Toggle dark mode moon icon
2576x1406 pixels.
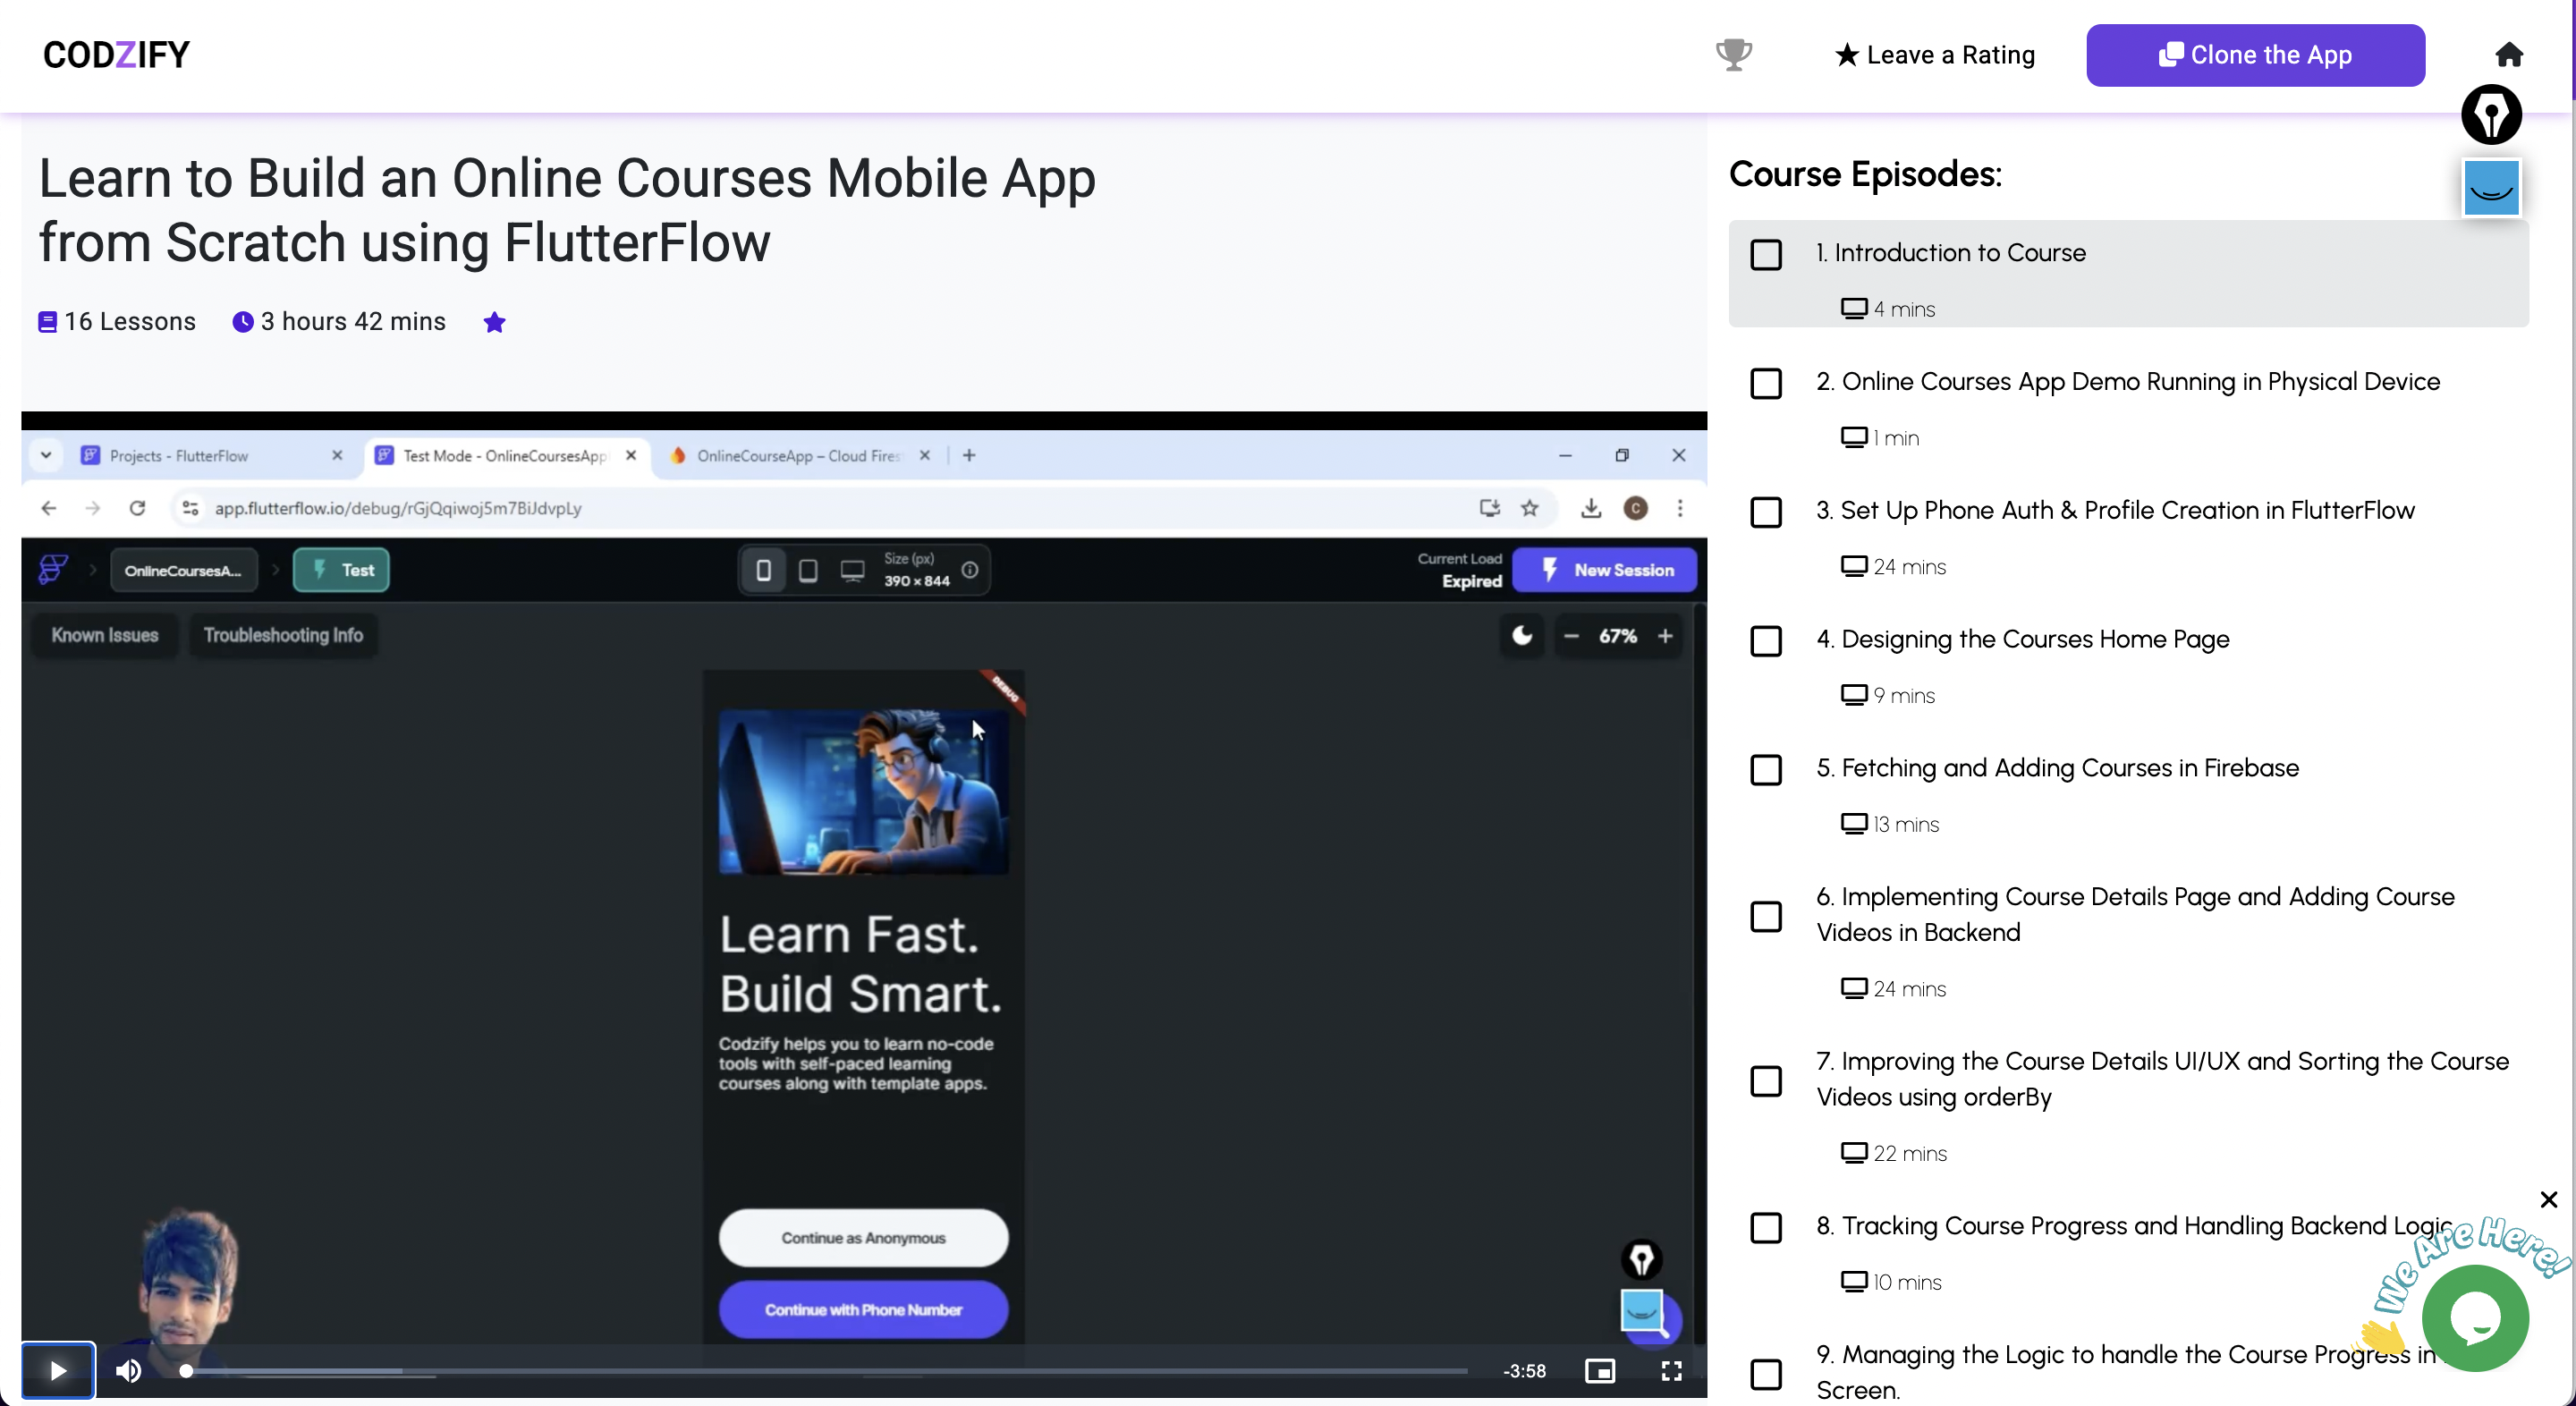[1521, 635]
